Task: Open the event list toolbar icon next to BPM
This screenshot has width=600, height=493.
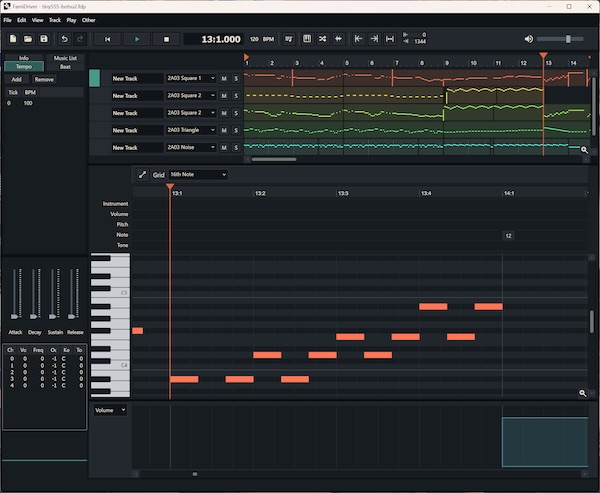Action: click(289, 39)
